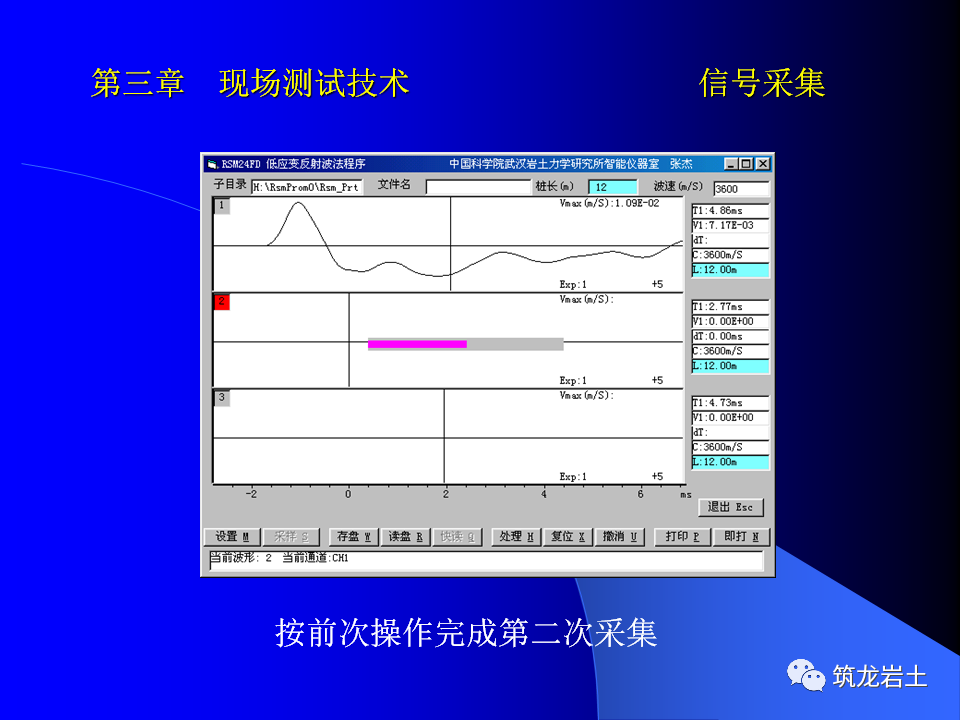Viewport: 960px width, 720px height.
Task: Click the magenta progress bar in channel 2
Action: click(417, 344)
